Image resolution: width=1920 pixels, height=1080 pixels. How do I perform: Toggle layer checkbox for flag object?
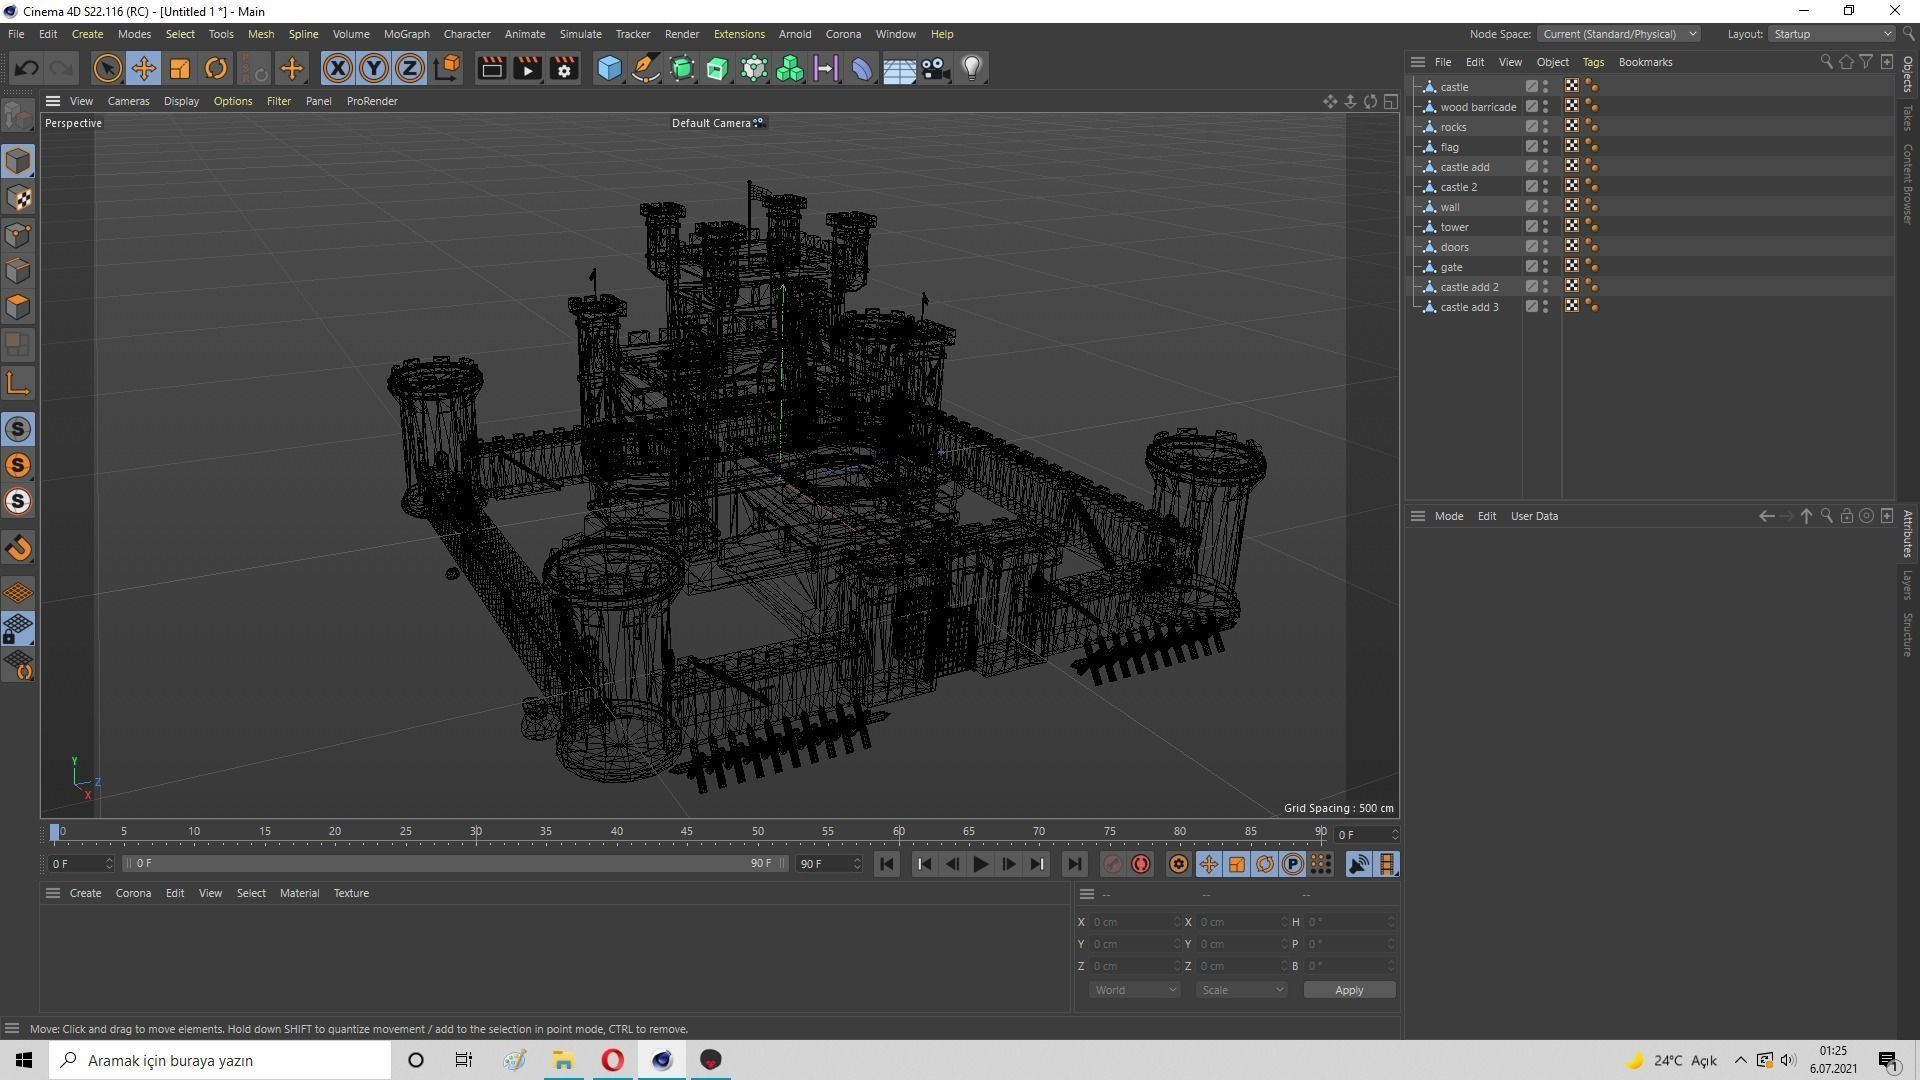(1531, 147)
